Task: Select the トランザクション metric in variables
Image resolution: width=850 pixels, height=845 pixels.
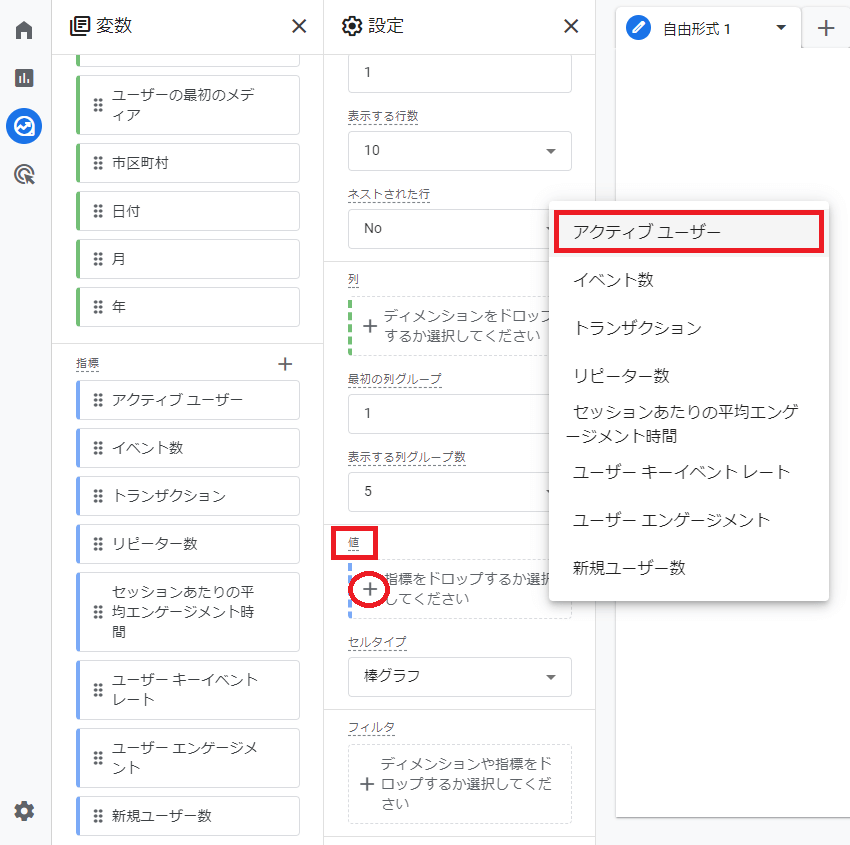Action: pos(188,496)
